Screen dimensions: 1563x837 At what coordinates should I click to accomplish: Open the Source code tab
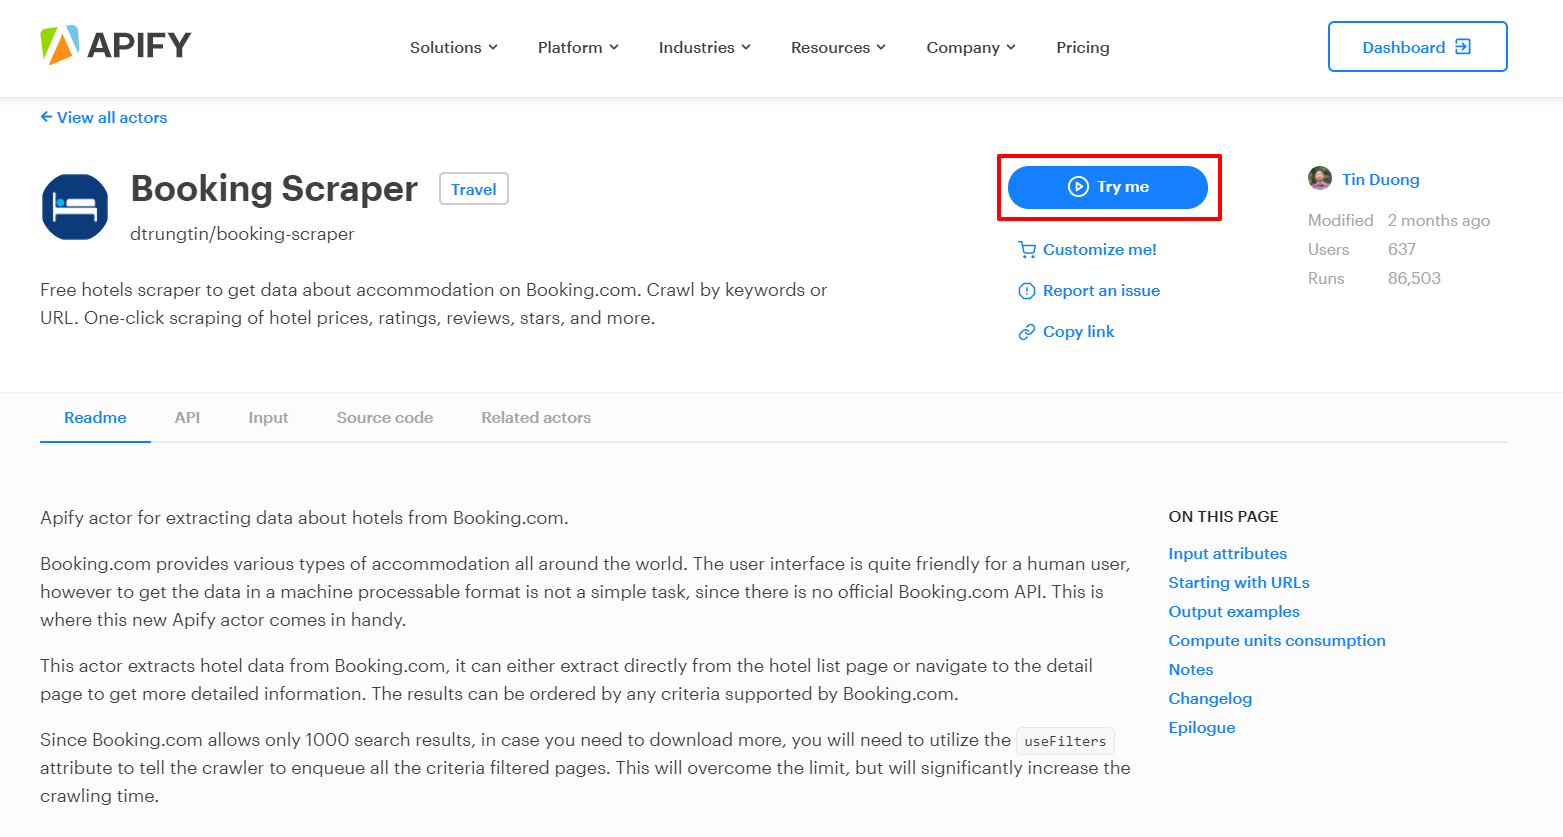coord(385,418)
